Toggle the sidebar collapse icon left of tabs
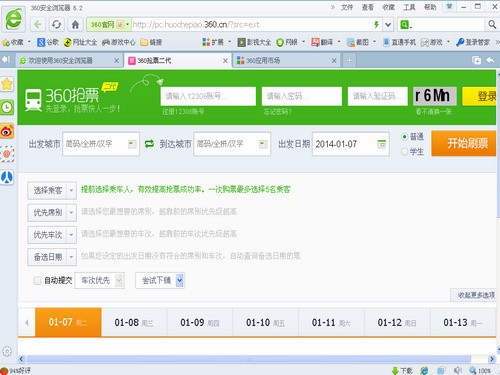The height and width of the screenshot is (375, 500). 6,60
